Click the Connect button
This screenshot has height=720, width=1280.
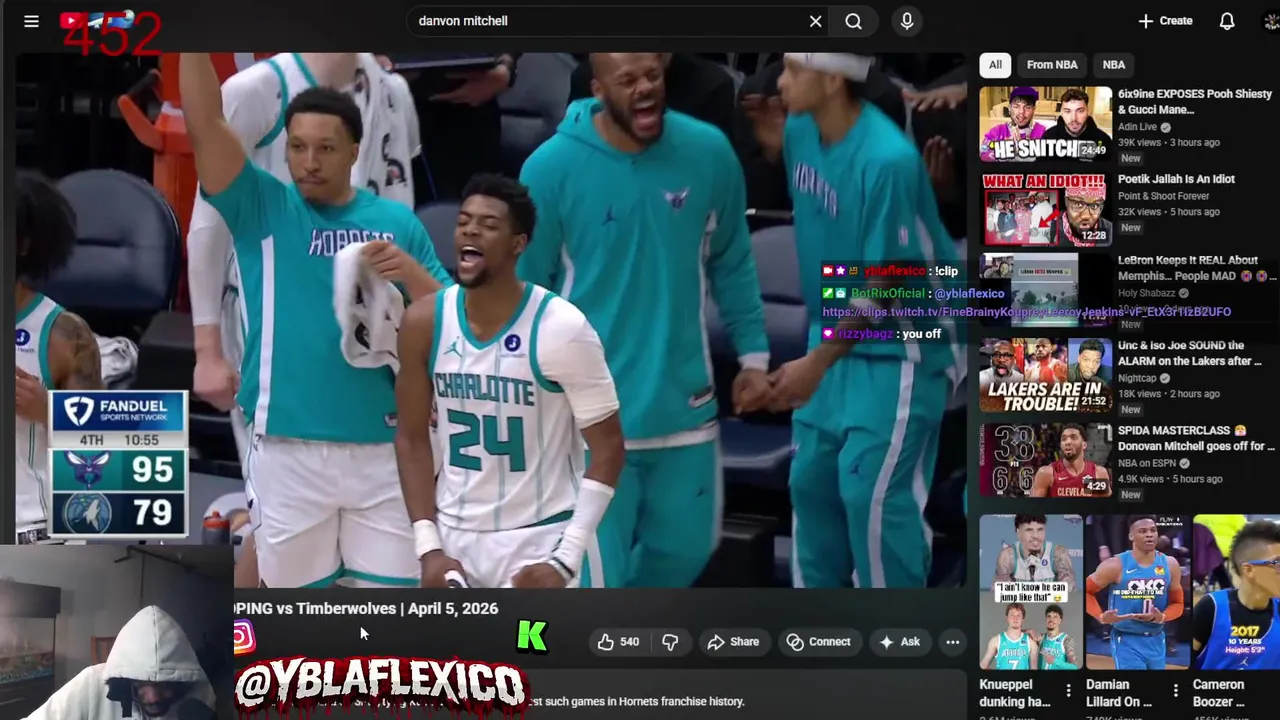[818, 642]
